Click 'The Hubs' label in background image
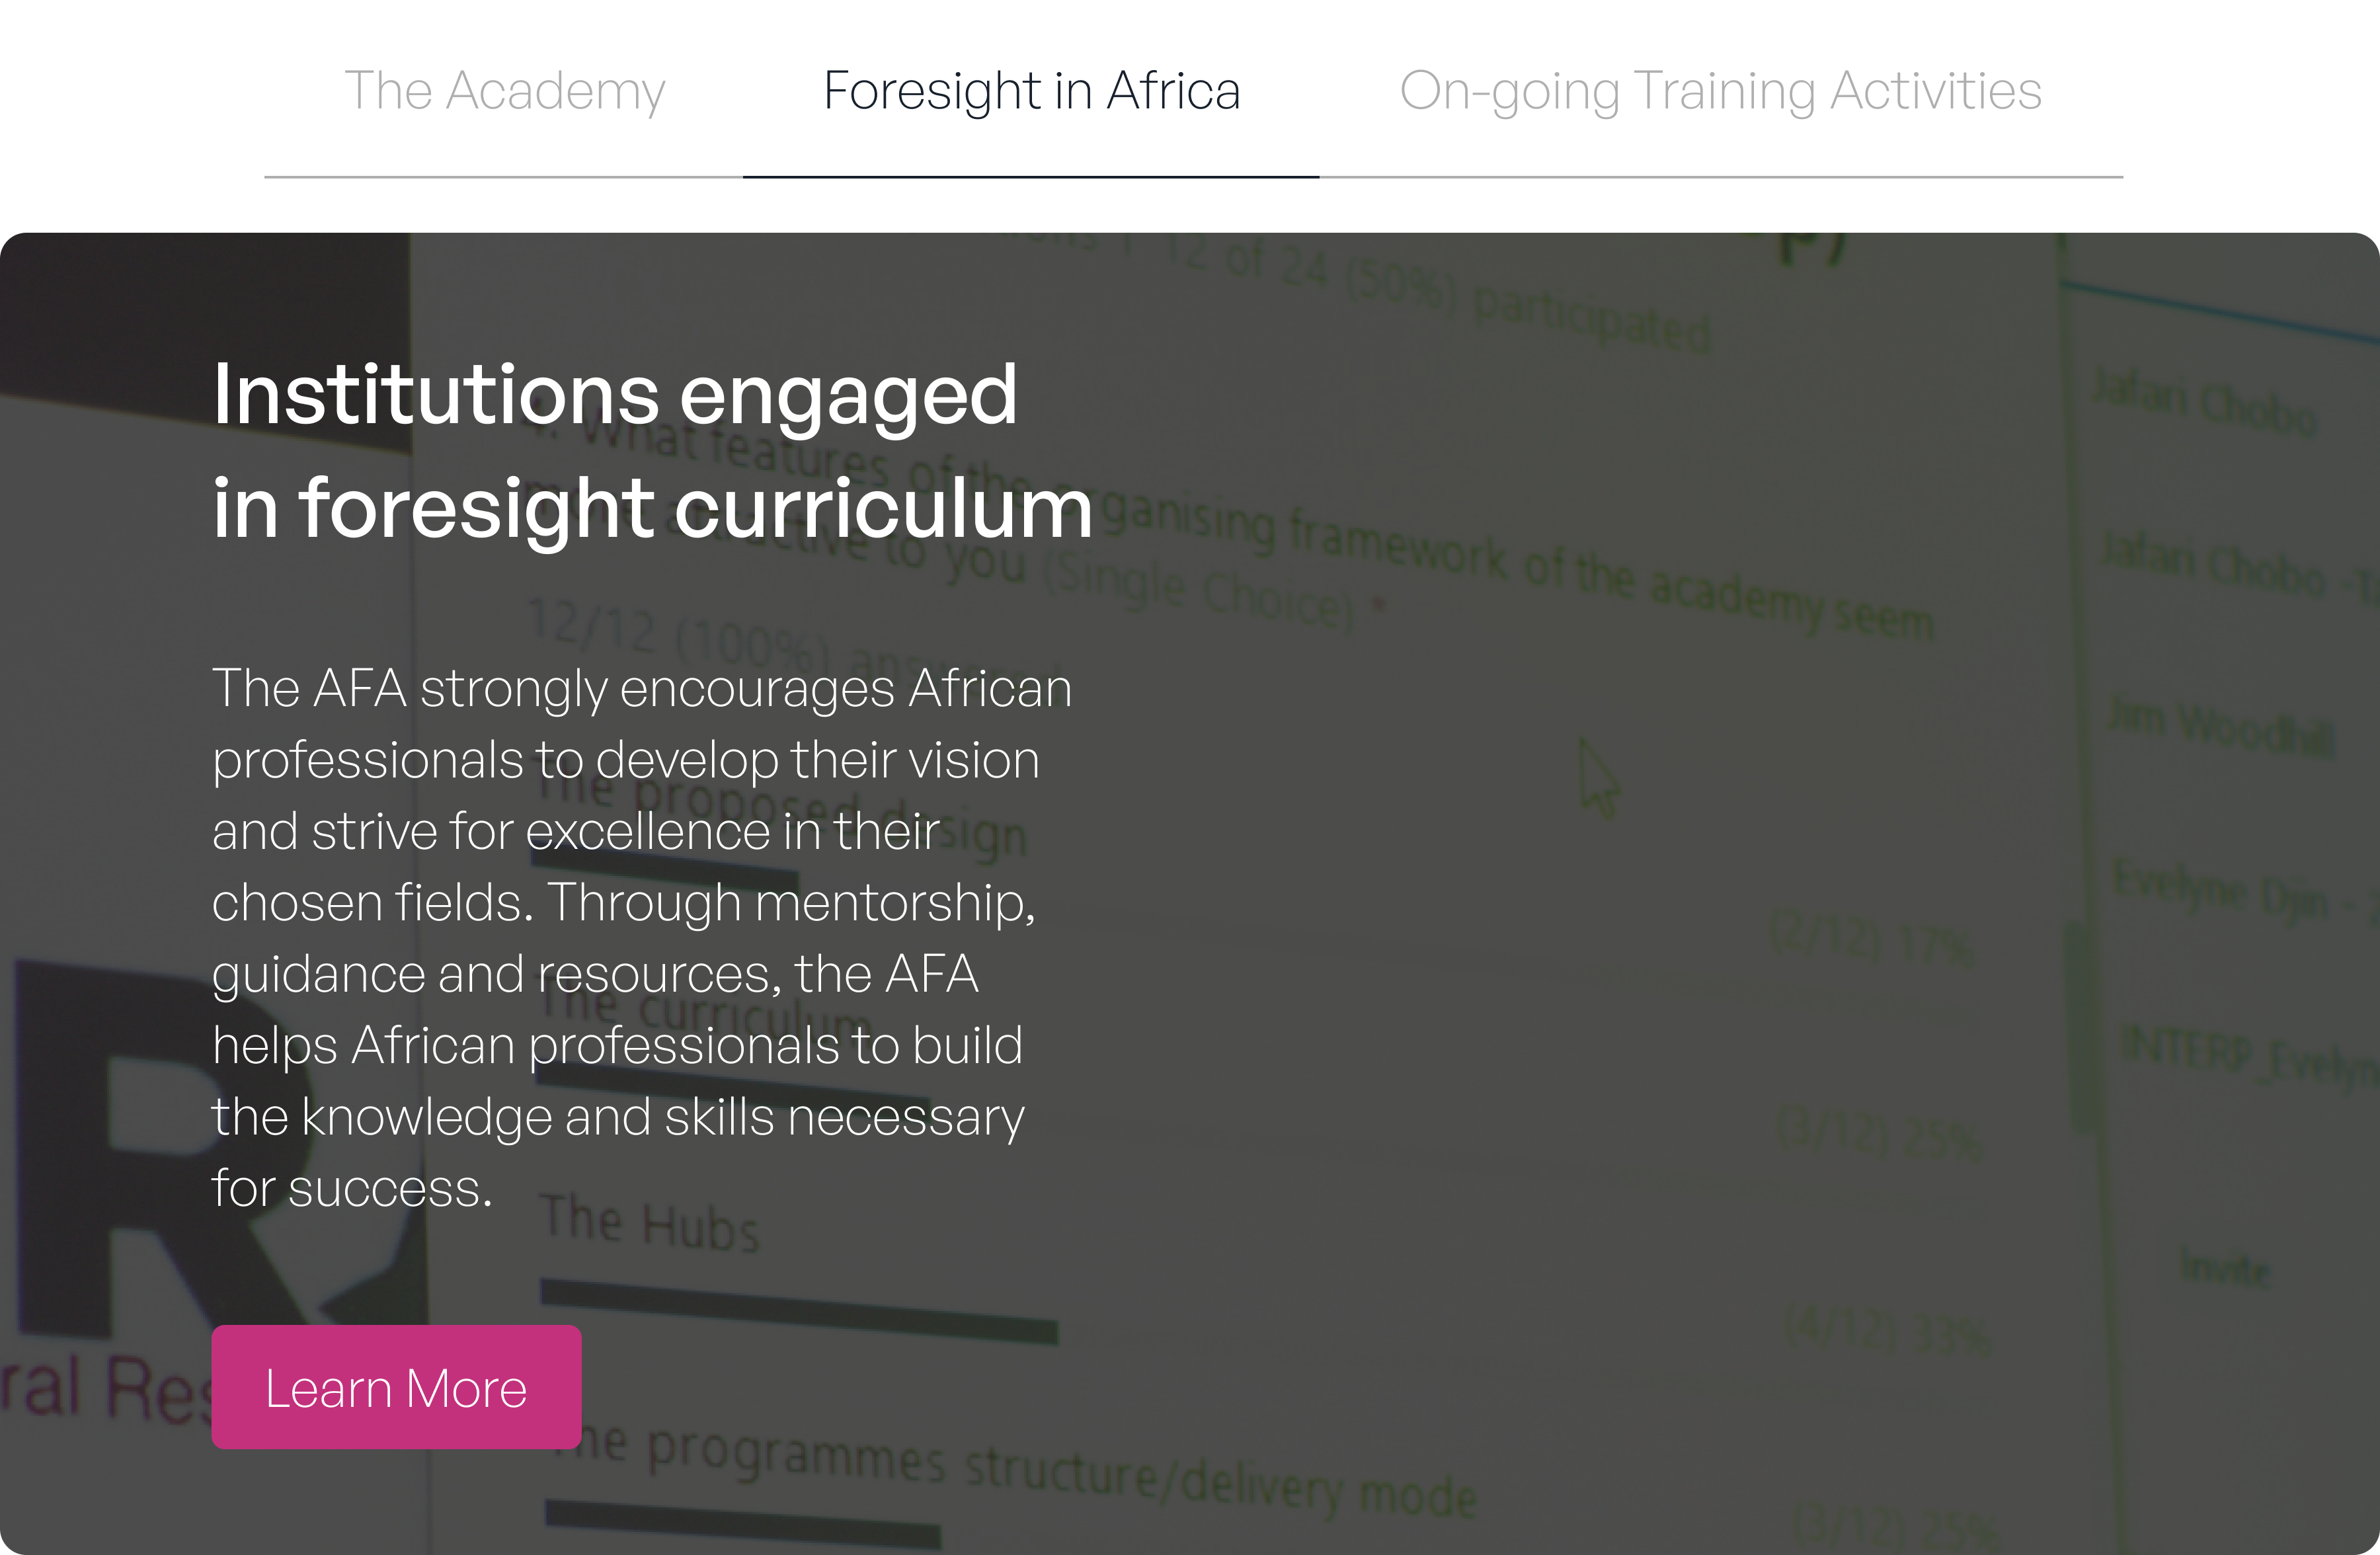2380x1555 pixels. (x=650, y=1223)
